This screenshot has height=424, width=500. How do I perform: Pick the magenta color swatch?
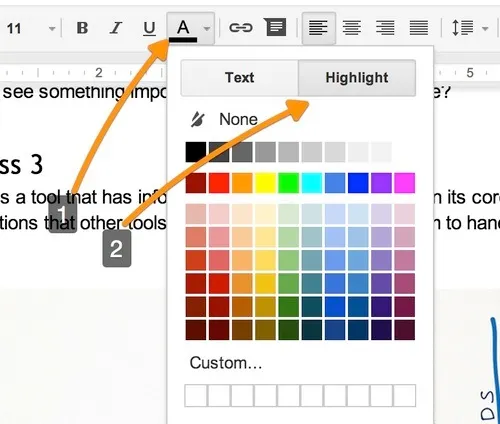tap(405, 183)
